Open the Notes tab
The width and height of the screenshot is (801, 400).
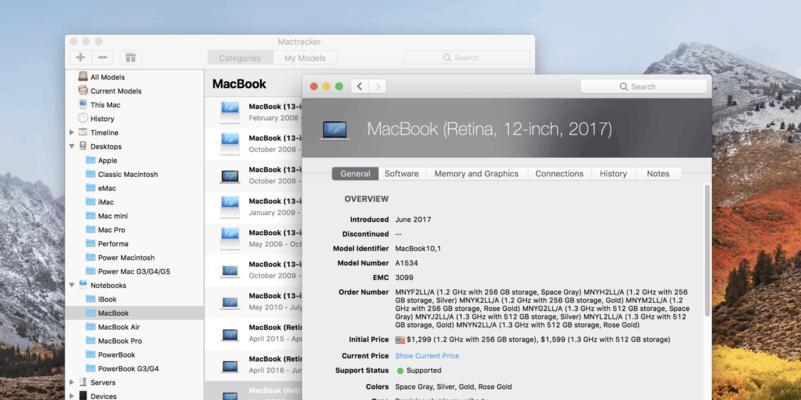pyautogui.click(x=658, y=174)
